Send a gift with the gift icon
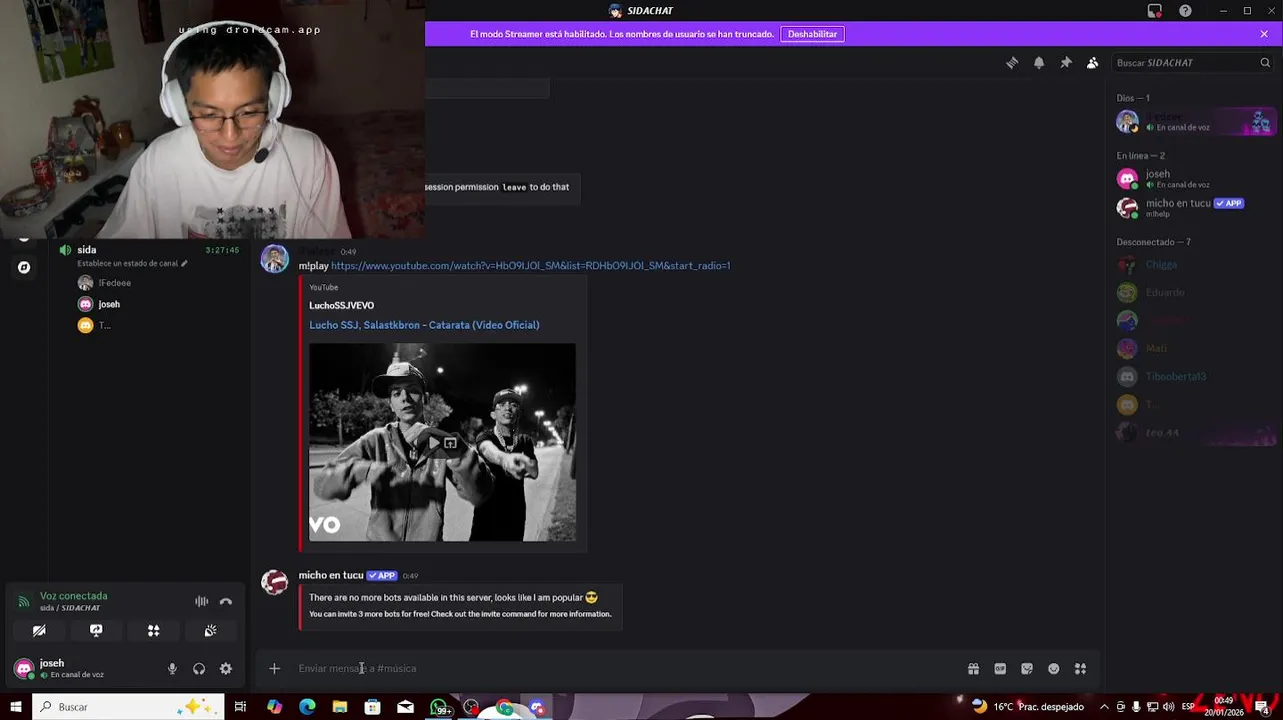The width and height of the screenshot is (1283, 720). [973, 669]
